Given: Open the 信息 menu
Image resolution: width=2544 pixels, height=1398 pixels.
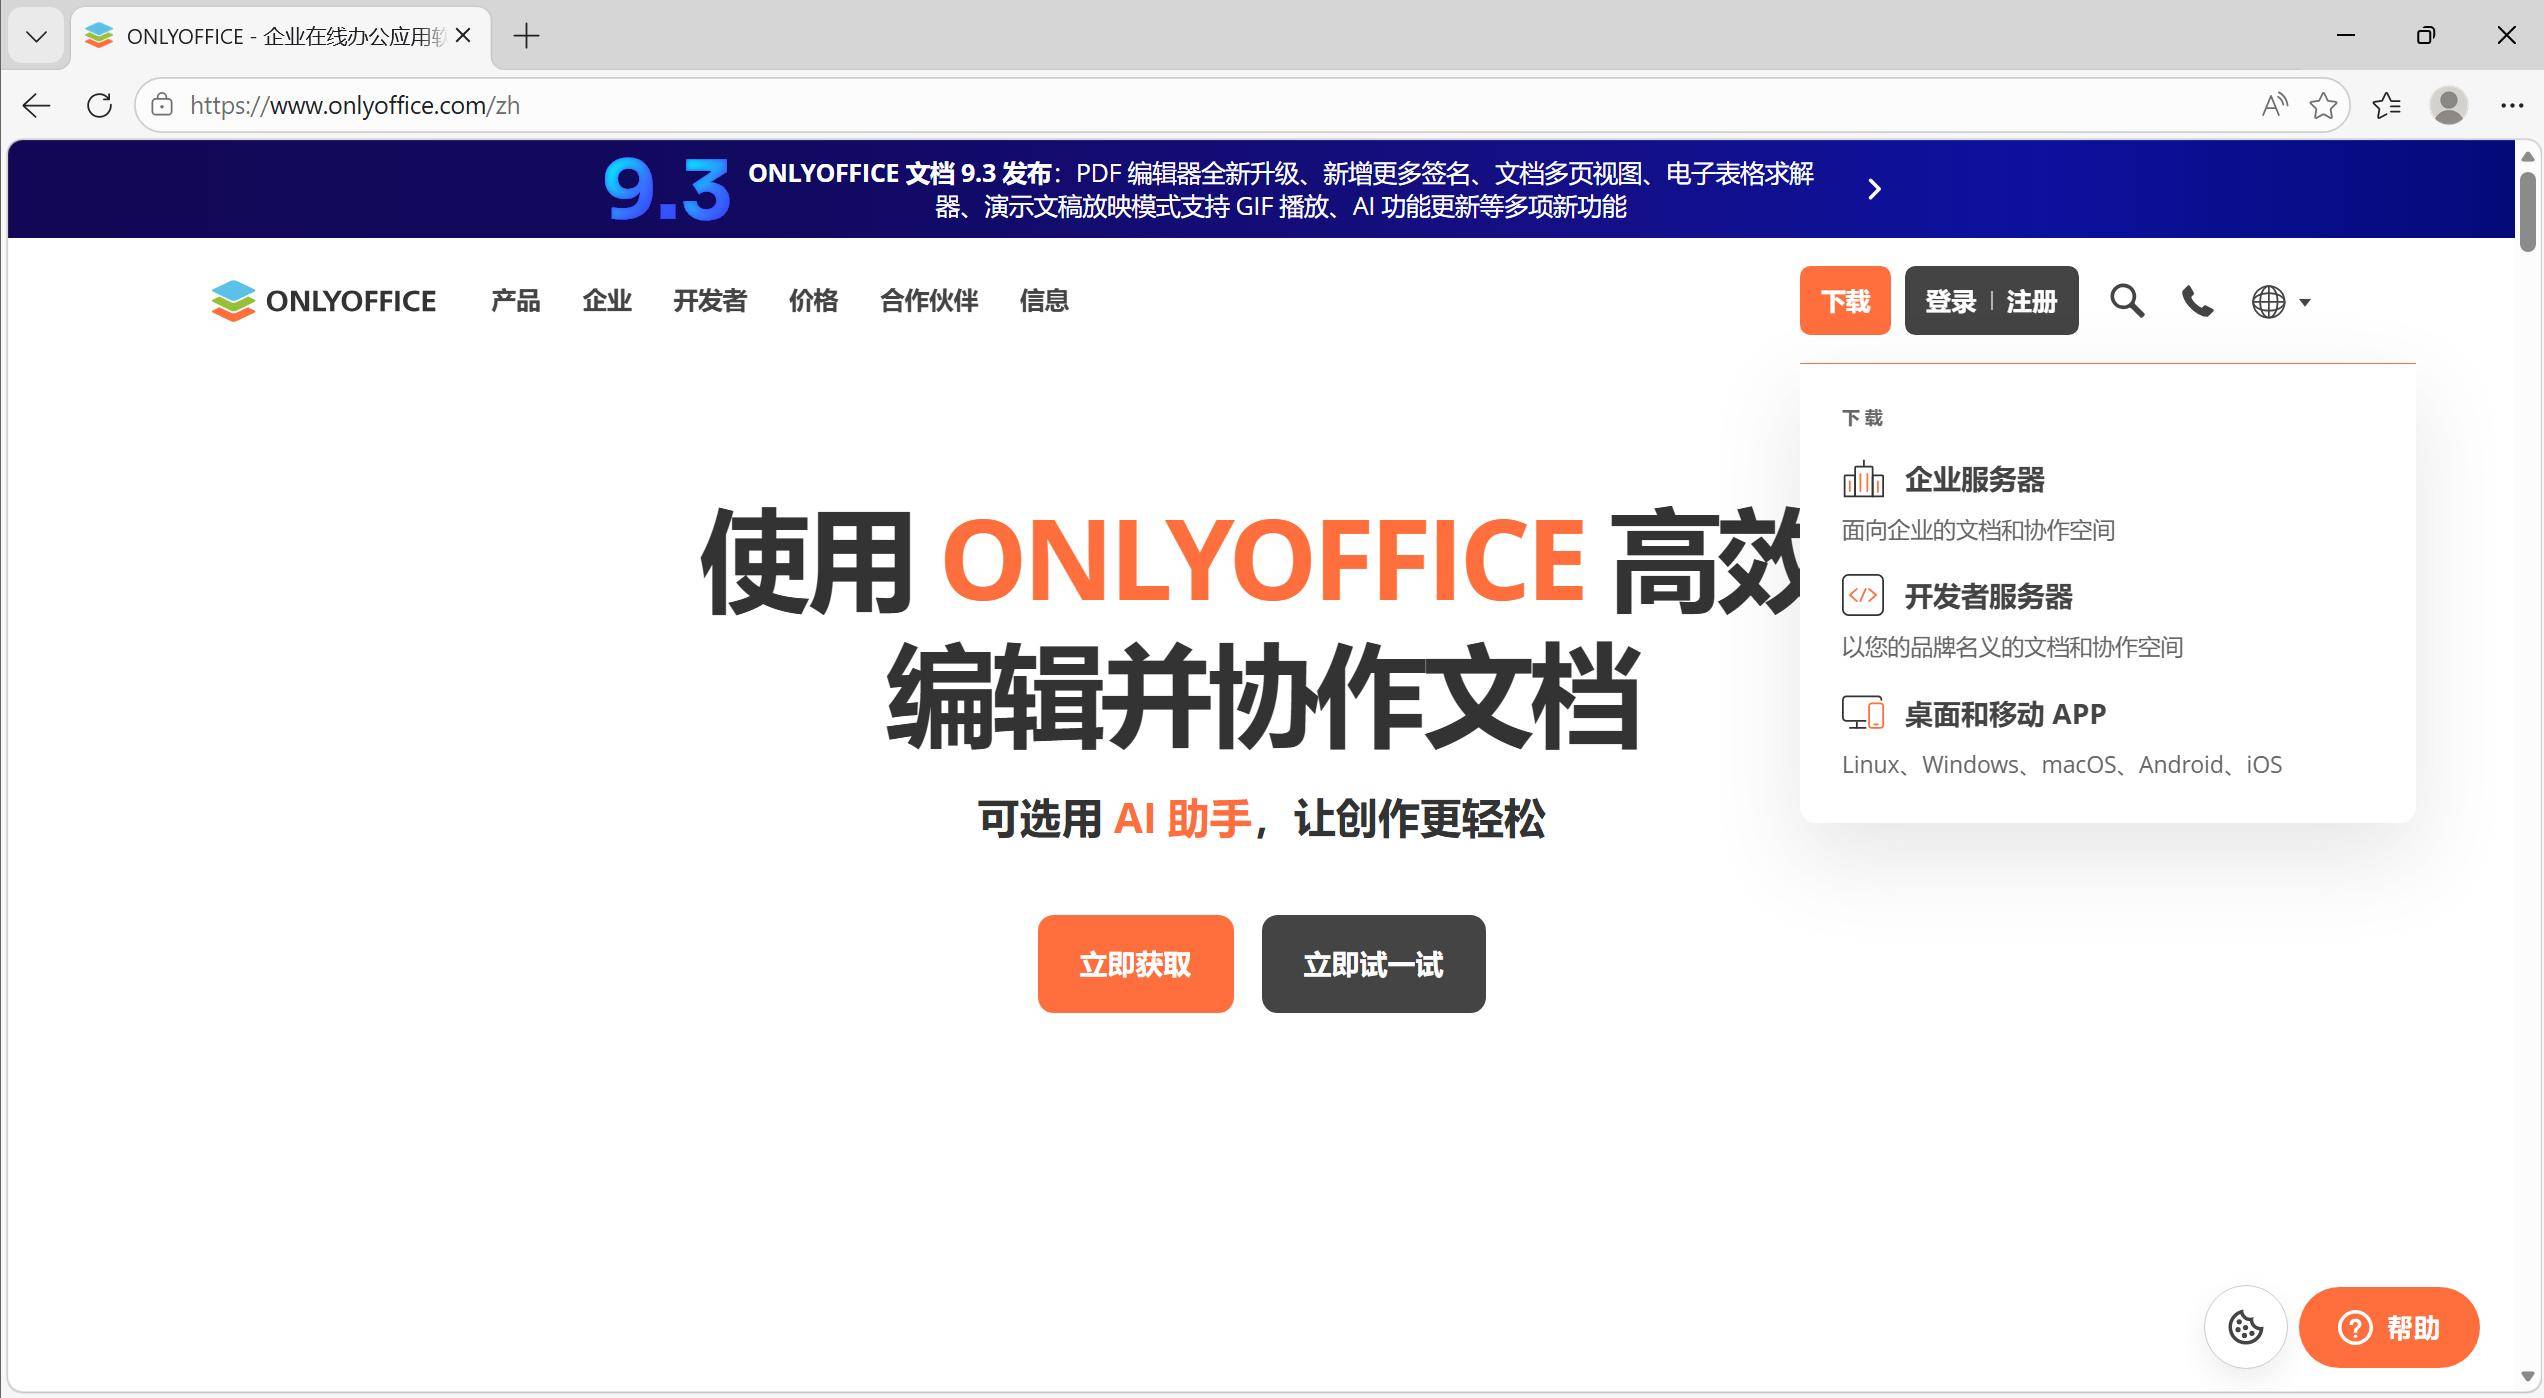Looking at the screenshot, I should [x=1044, y=301].
